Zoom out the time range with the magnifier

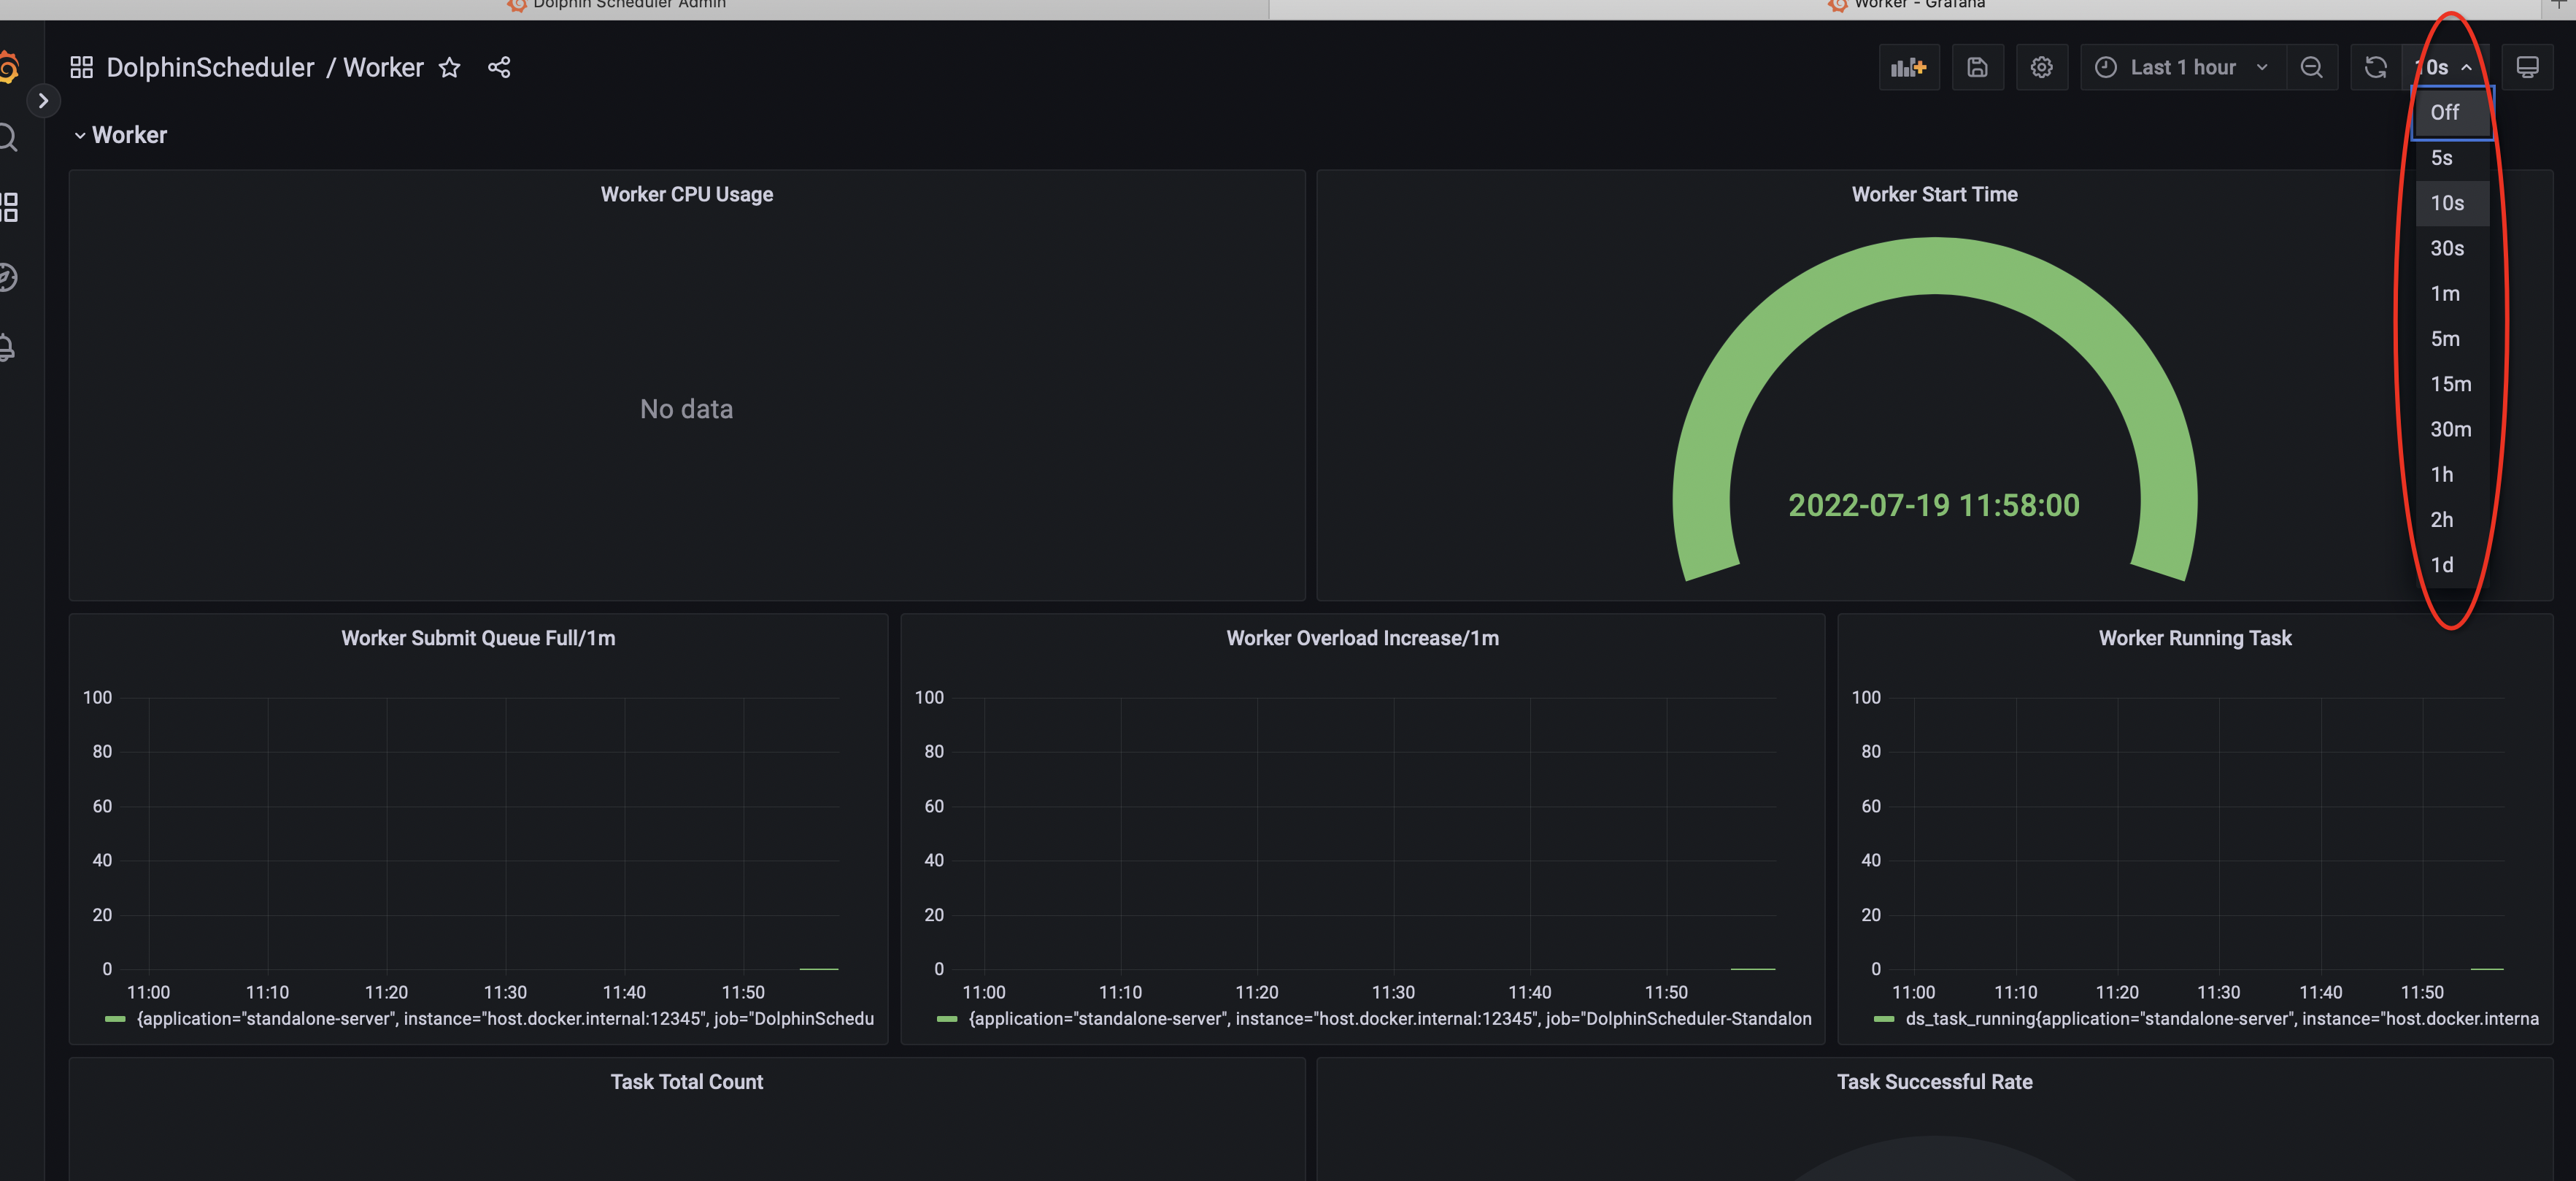(x=2312, y=67)
